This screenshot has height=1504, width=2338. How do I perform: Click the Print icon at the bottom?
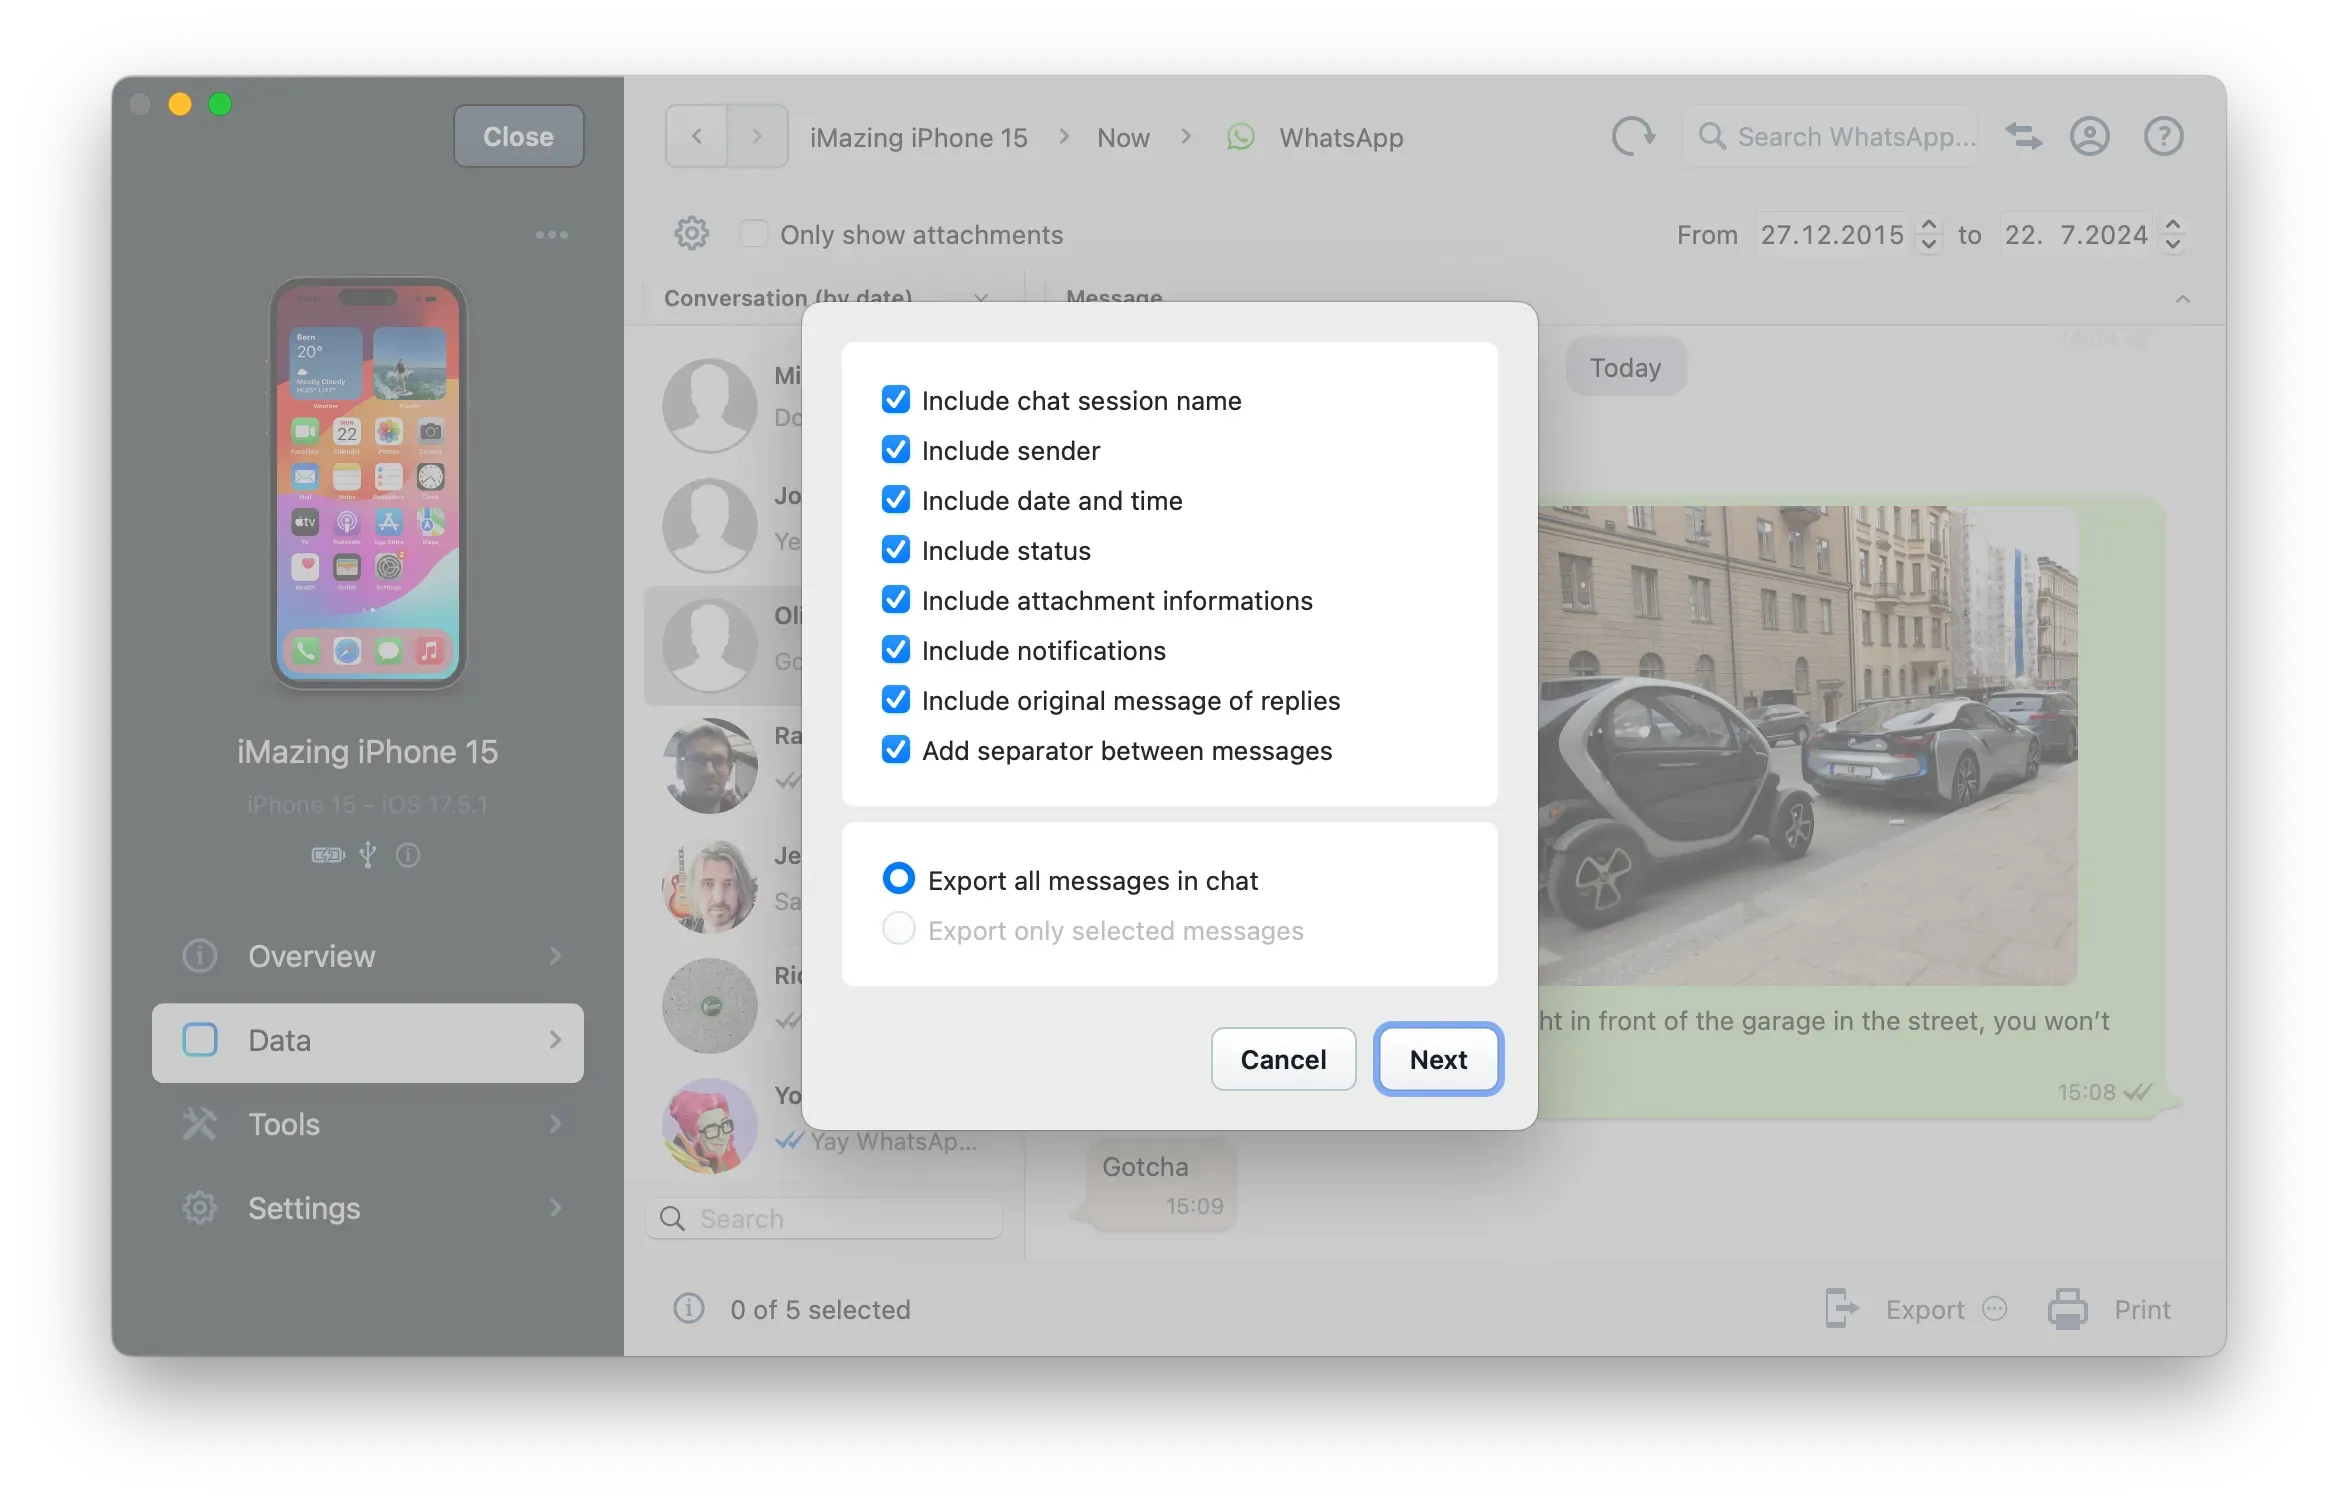2067,1308
